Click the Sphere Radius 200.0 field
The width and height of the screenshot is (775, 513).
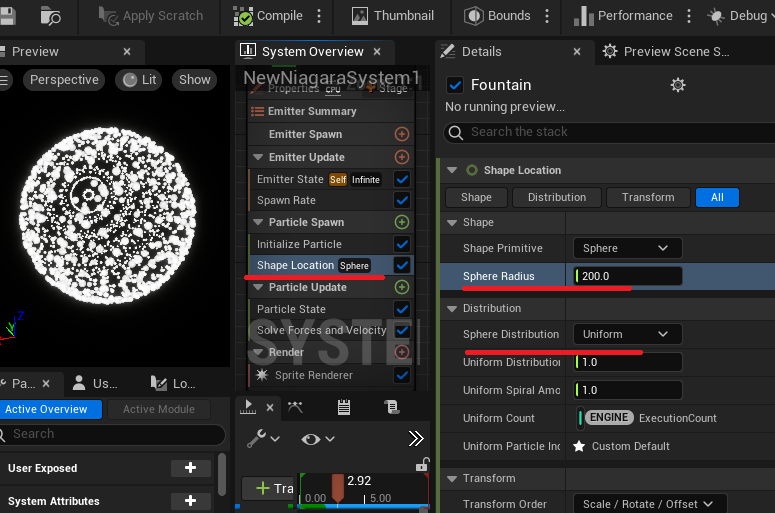pyautogui.click(x=628, y=276)
